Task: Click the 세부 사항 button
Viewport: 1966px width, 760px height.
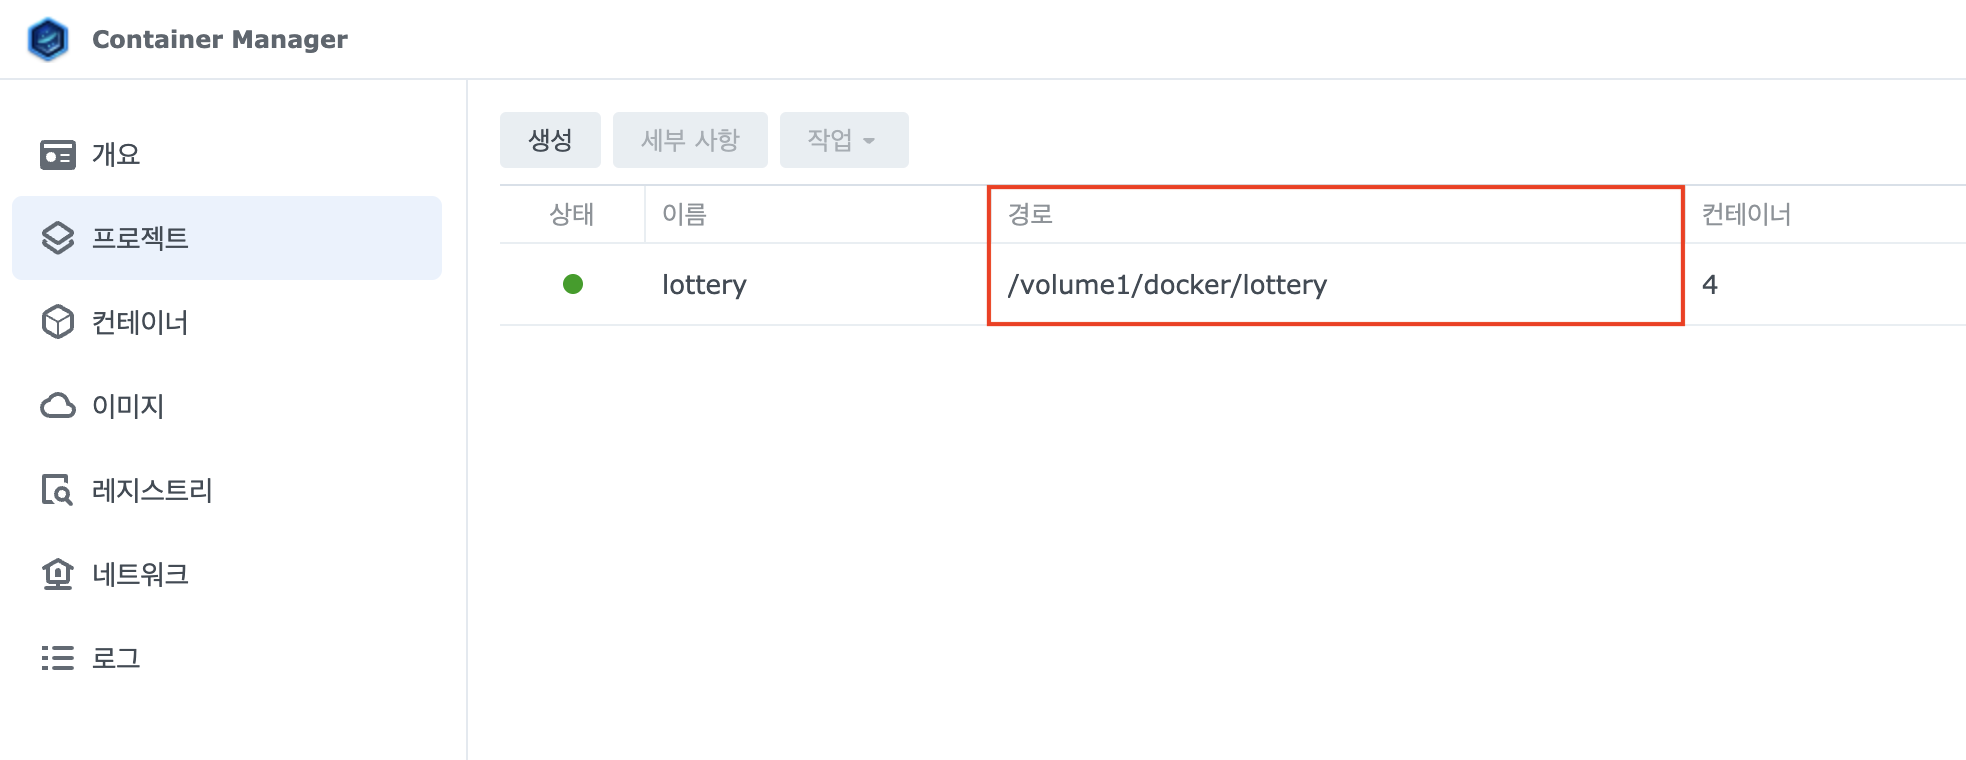Action: point(690,140)
